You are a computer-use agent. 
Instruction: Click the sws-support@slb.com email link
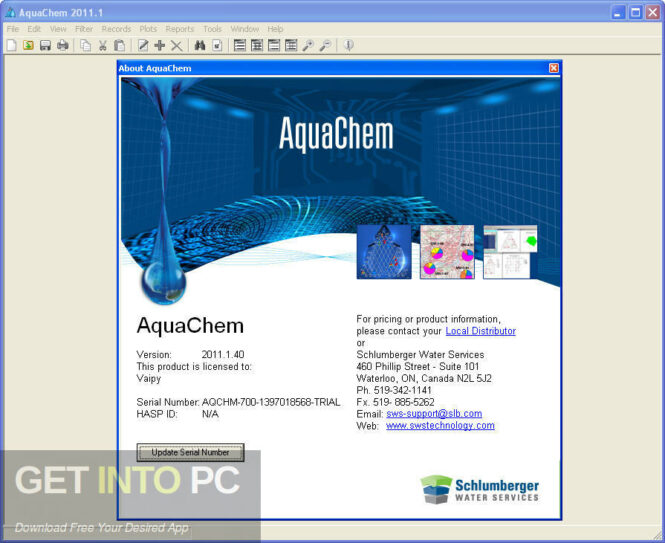coord(434,413)
